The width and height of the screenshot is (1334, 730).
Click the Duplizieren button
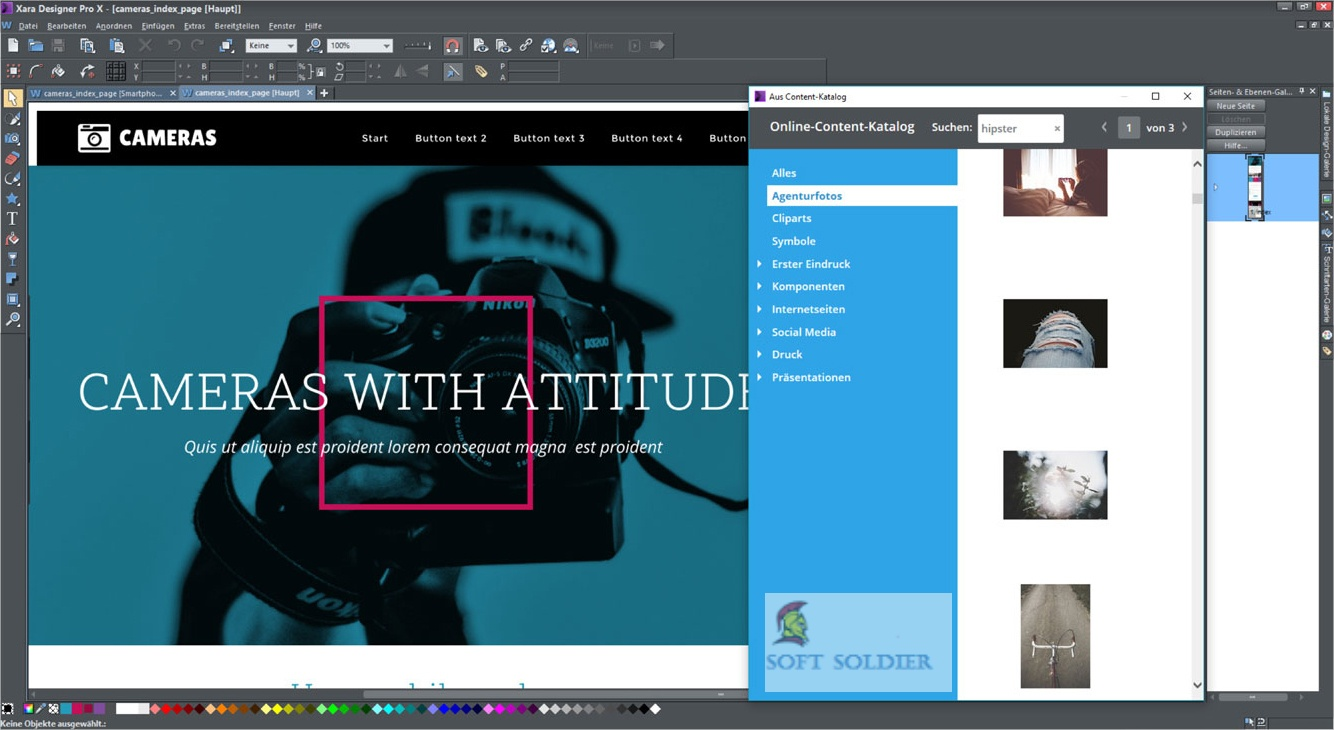tap(1236, 132)
